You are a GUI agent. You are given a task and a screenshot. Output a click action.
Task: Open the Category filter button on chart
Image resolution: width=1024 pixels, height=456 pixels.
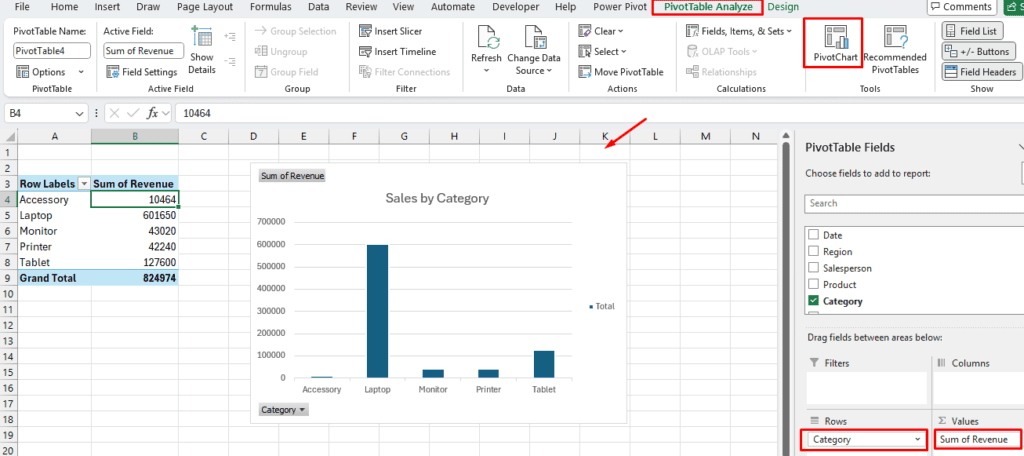point(283,410)
